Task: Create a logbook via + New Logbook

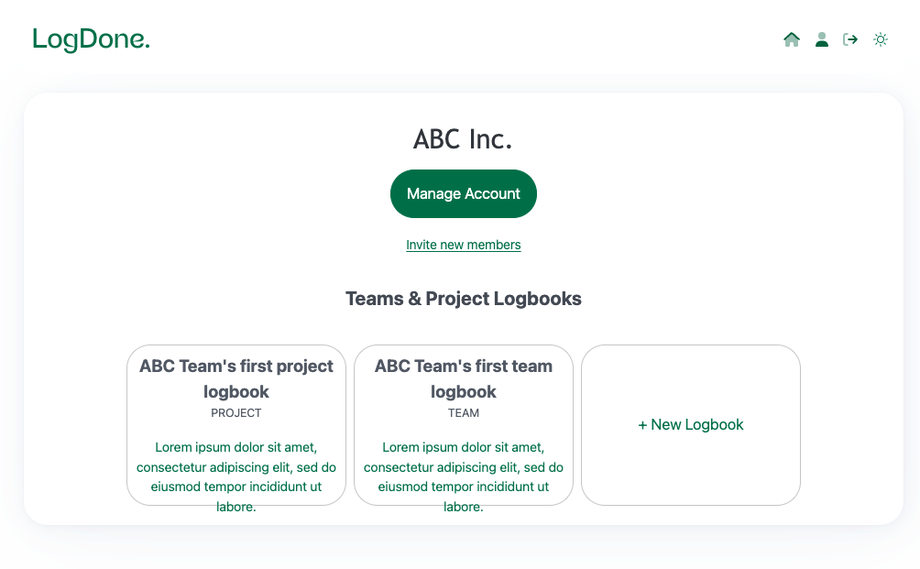Action: [x=691, y=425]
